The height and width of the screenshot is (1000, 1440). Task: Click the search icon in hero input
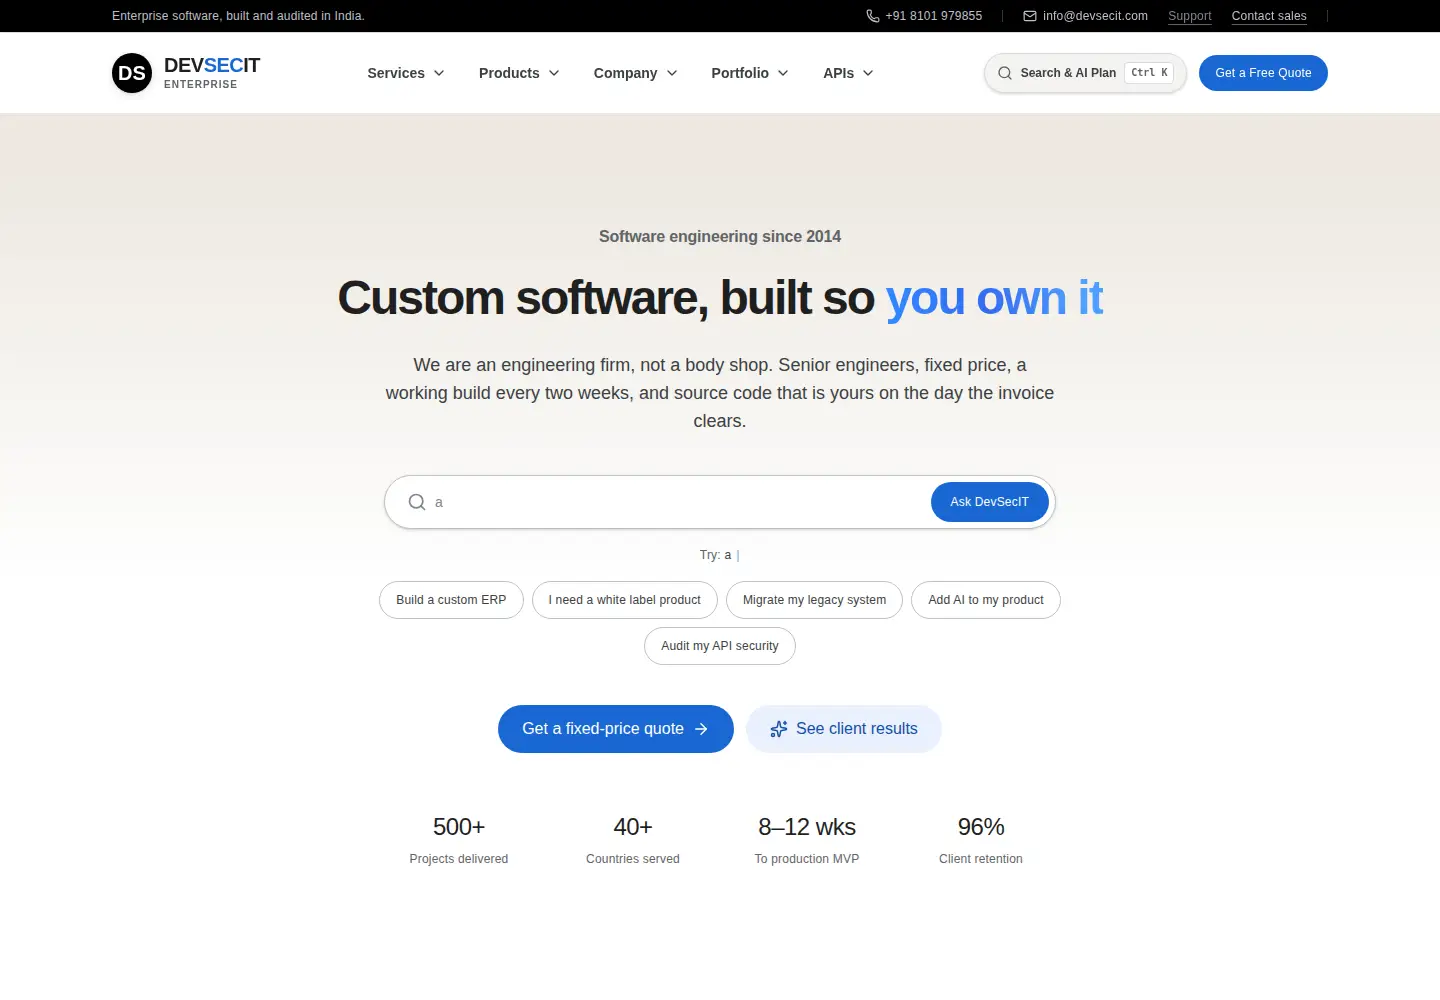click(417, 502)
